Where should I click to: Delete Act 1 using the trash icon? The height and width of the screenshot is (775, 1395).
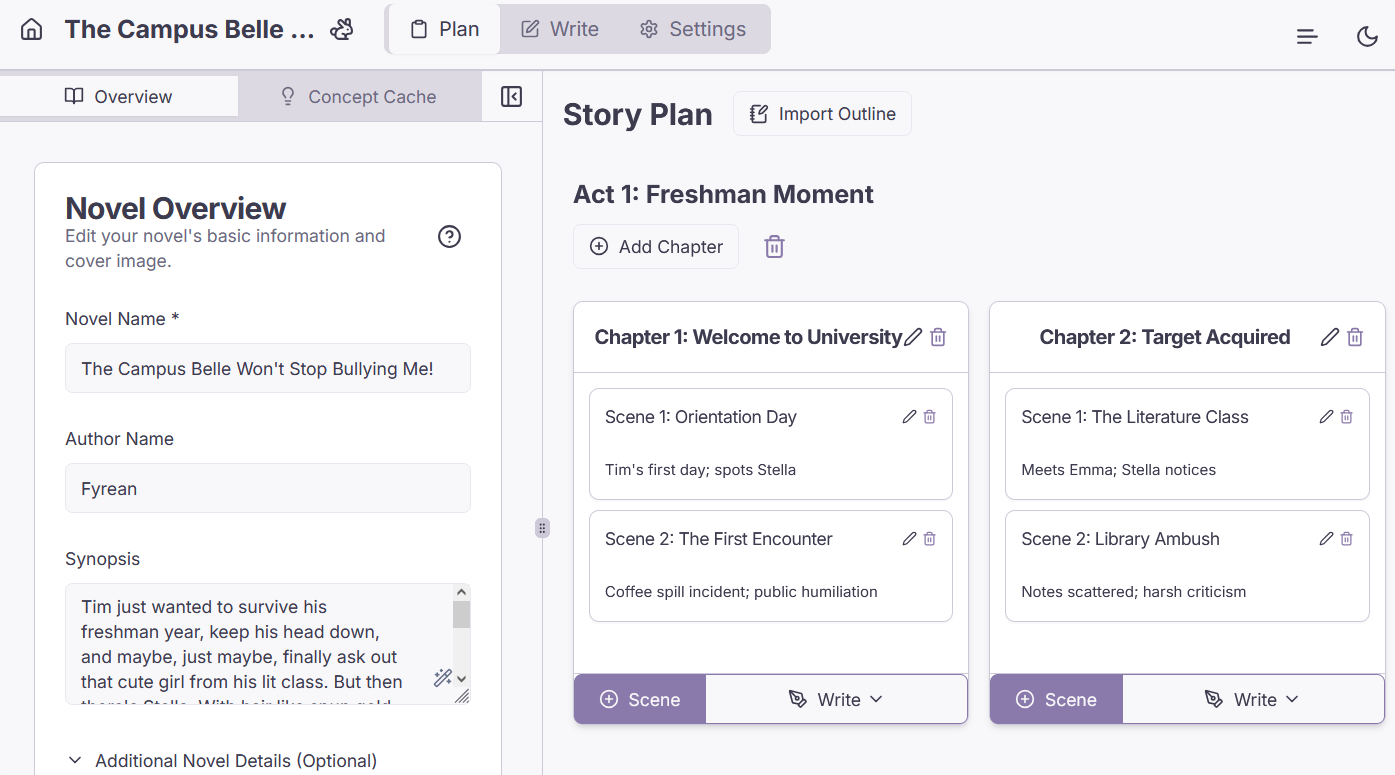pos(774,246)
